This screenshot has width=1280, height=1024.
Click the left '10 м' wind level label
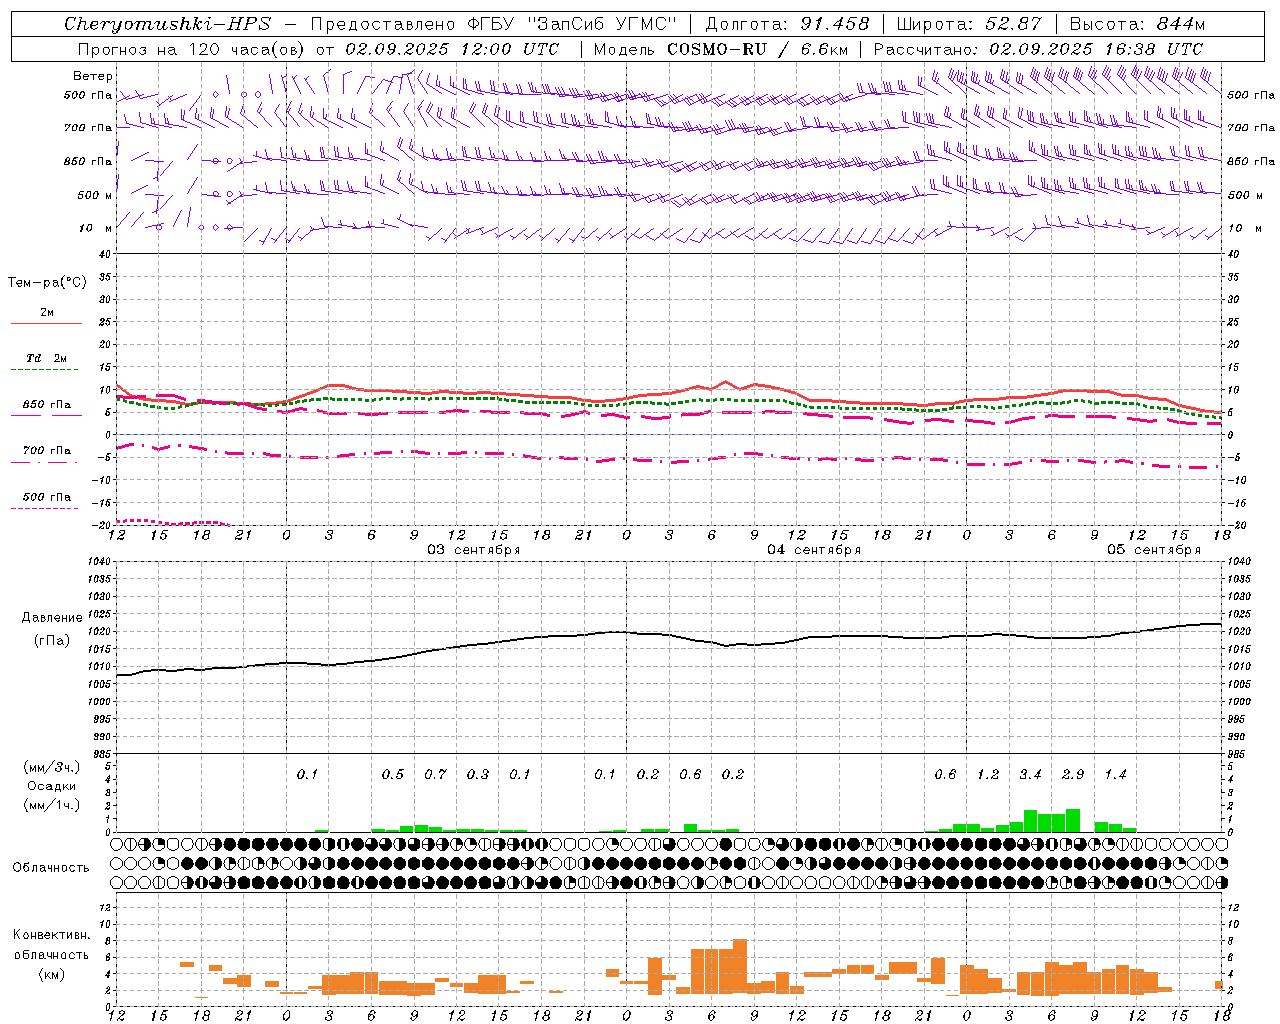coord(96,228)
